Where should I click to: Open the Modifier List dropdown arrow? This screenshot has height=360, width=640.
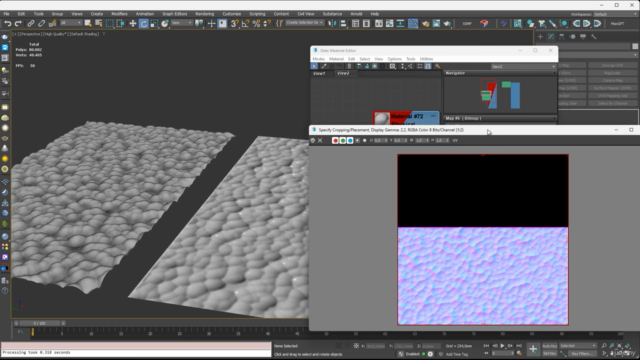point(635,55)
